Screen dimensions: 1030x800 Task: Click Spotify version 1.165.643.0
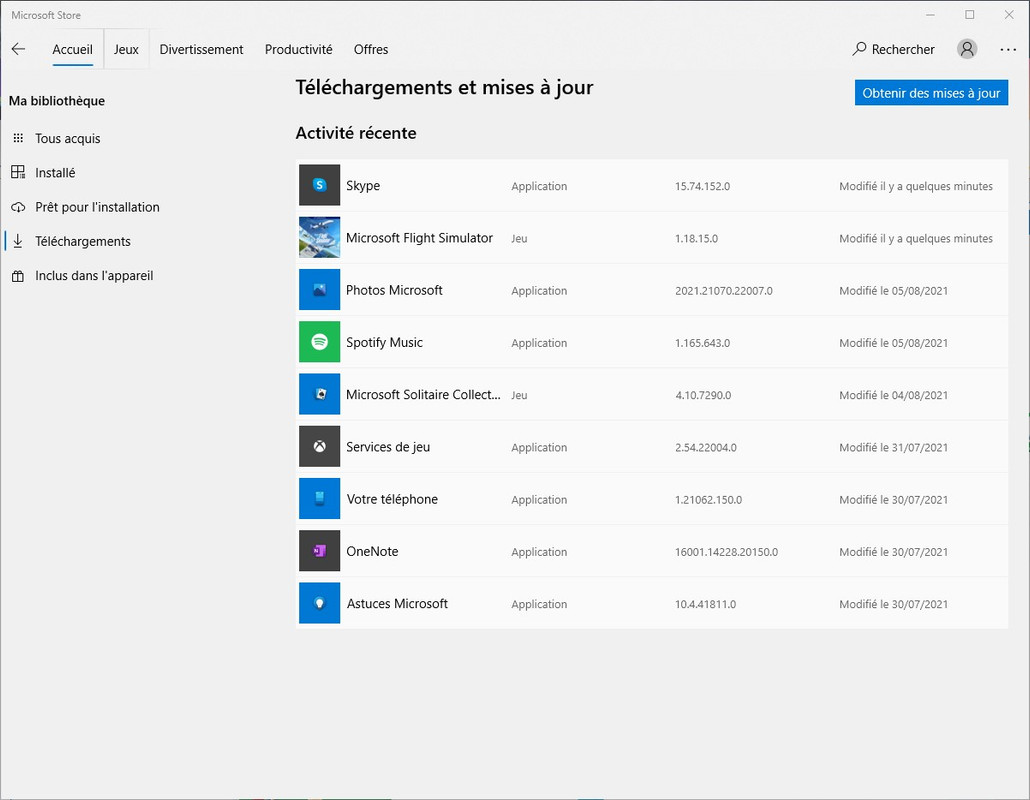pyautogui.click(x=702, y=343)
